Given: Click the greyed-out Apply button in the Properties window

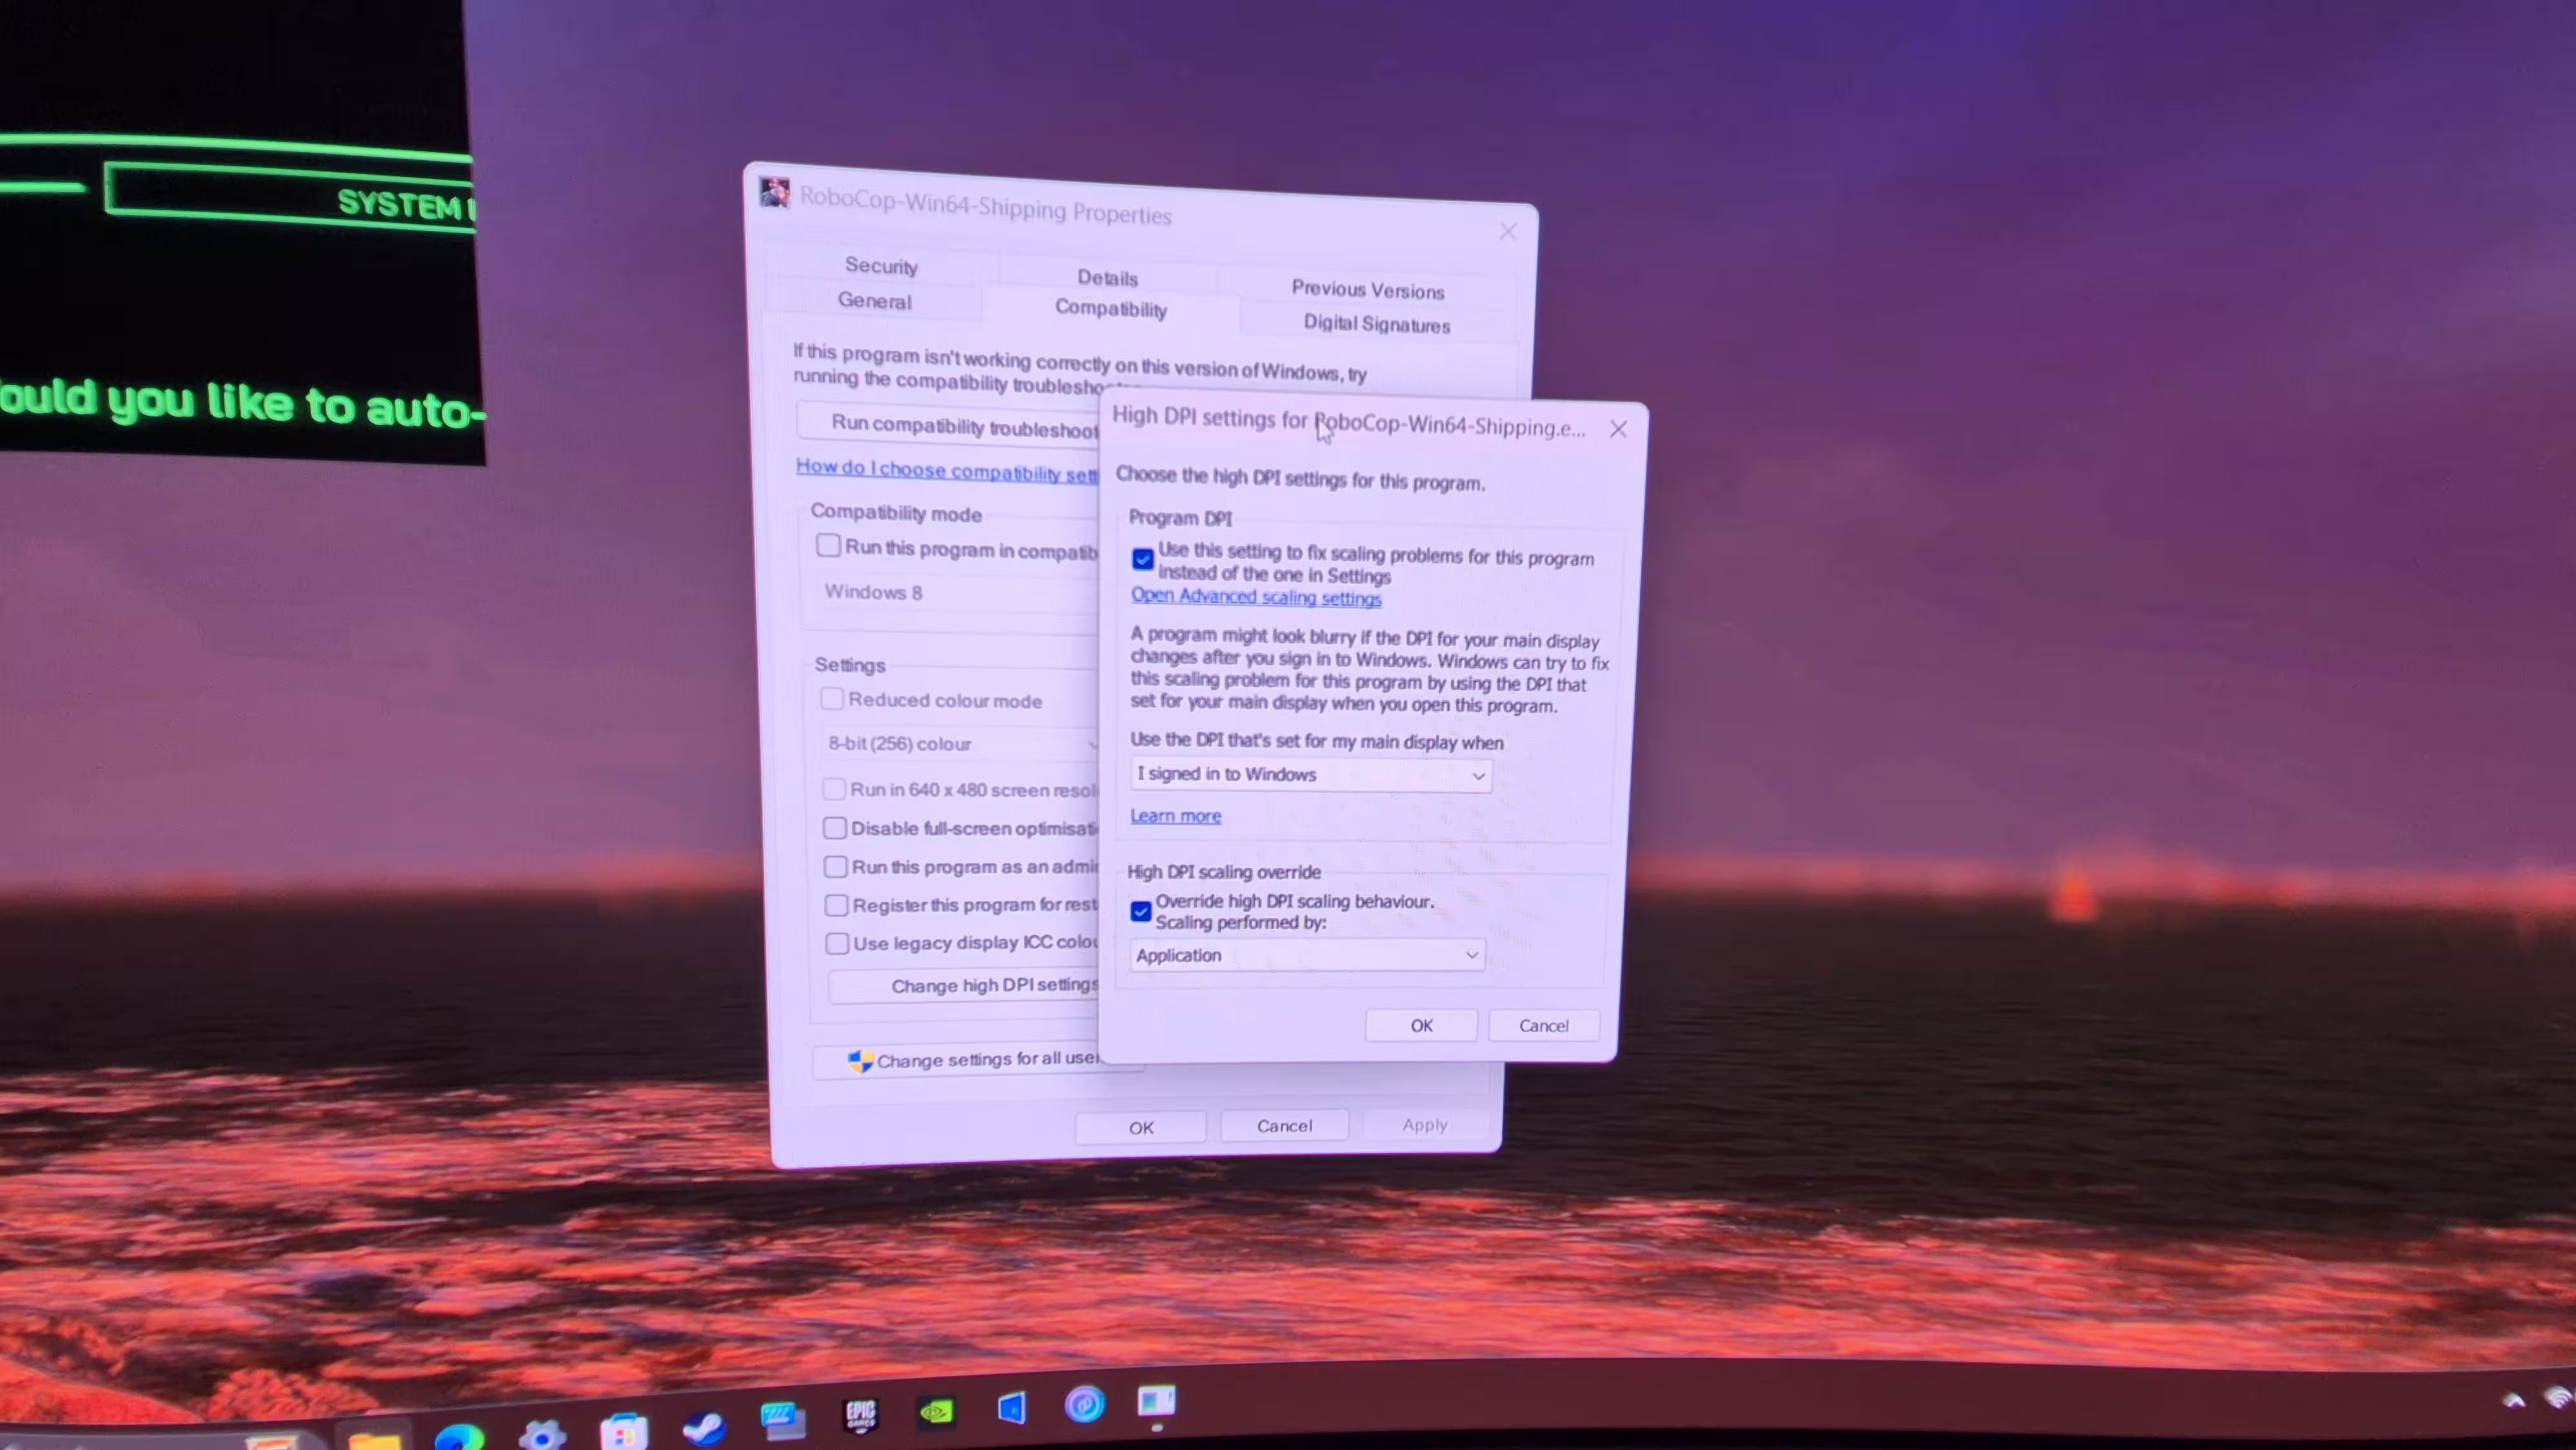Looking at the screenshot, I should point(1424,1125).
